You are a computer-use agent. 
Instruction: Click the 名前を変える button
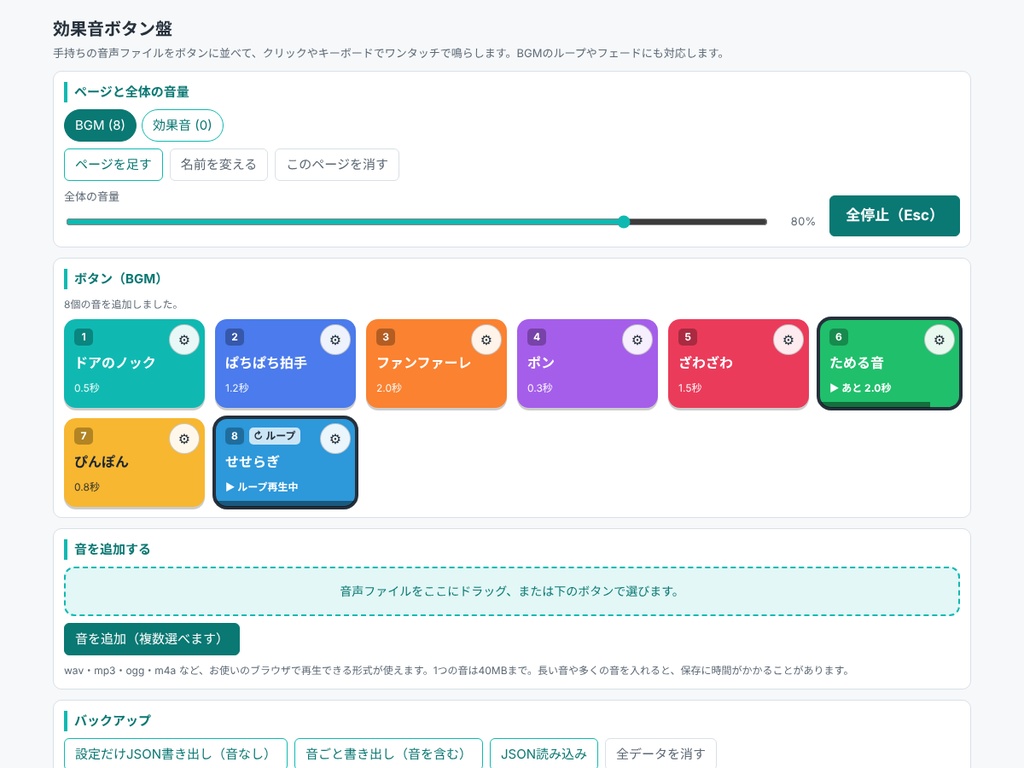219,165
